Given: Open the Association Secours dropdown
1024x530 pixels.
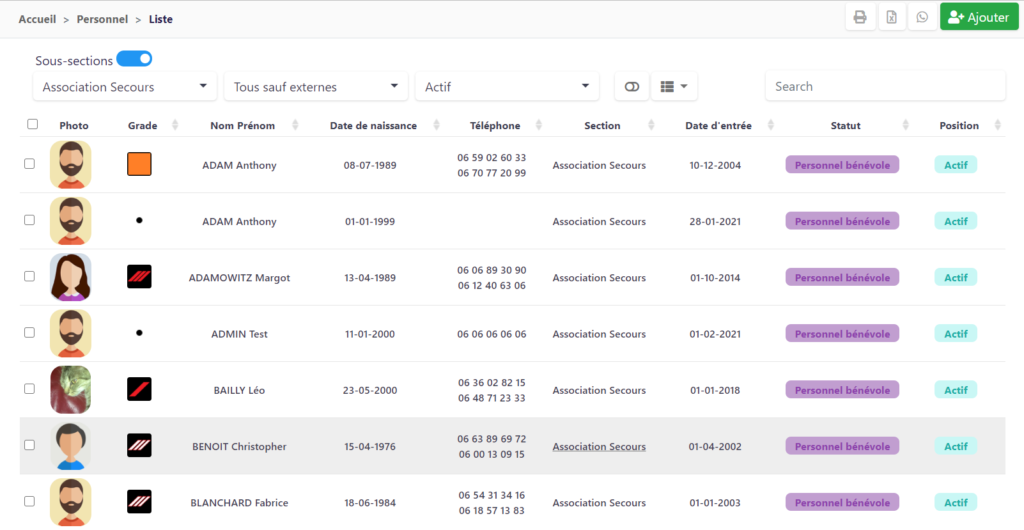Looking at the screenshot, I should pos(125,87).
